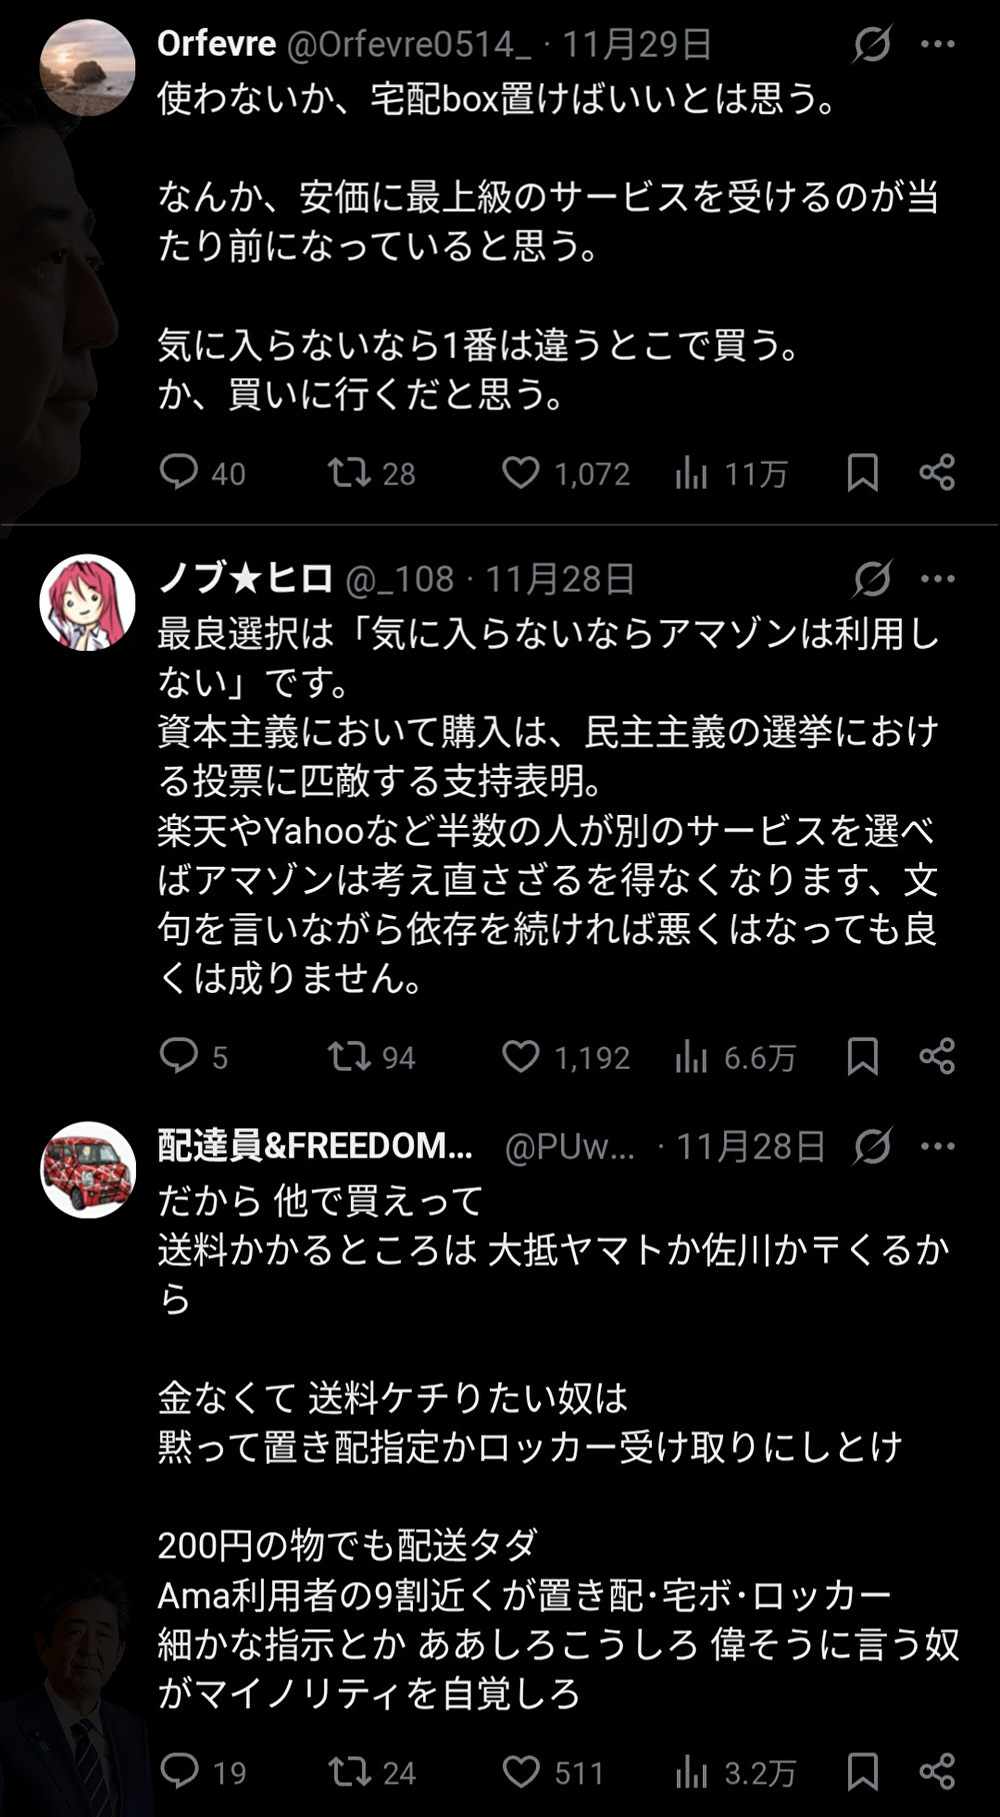This screenshot has width=1000, height=1817.
Task: Open Orfevre's profile avatar
Action: click(x=87, y=67)
